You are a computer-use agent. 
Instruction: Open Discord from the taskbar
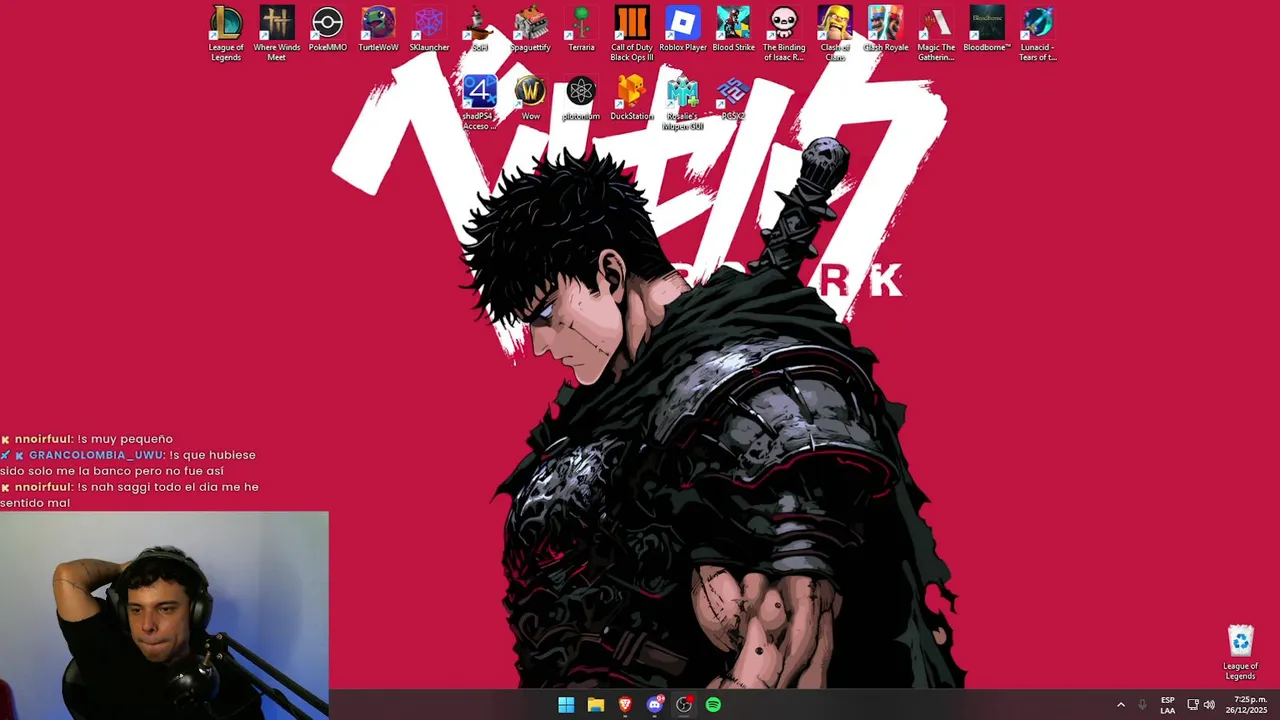pos(655,705)
